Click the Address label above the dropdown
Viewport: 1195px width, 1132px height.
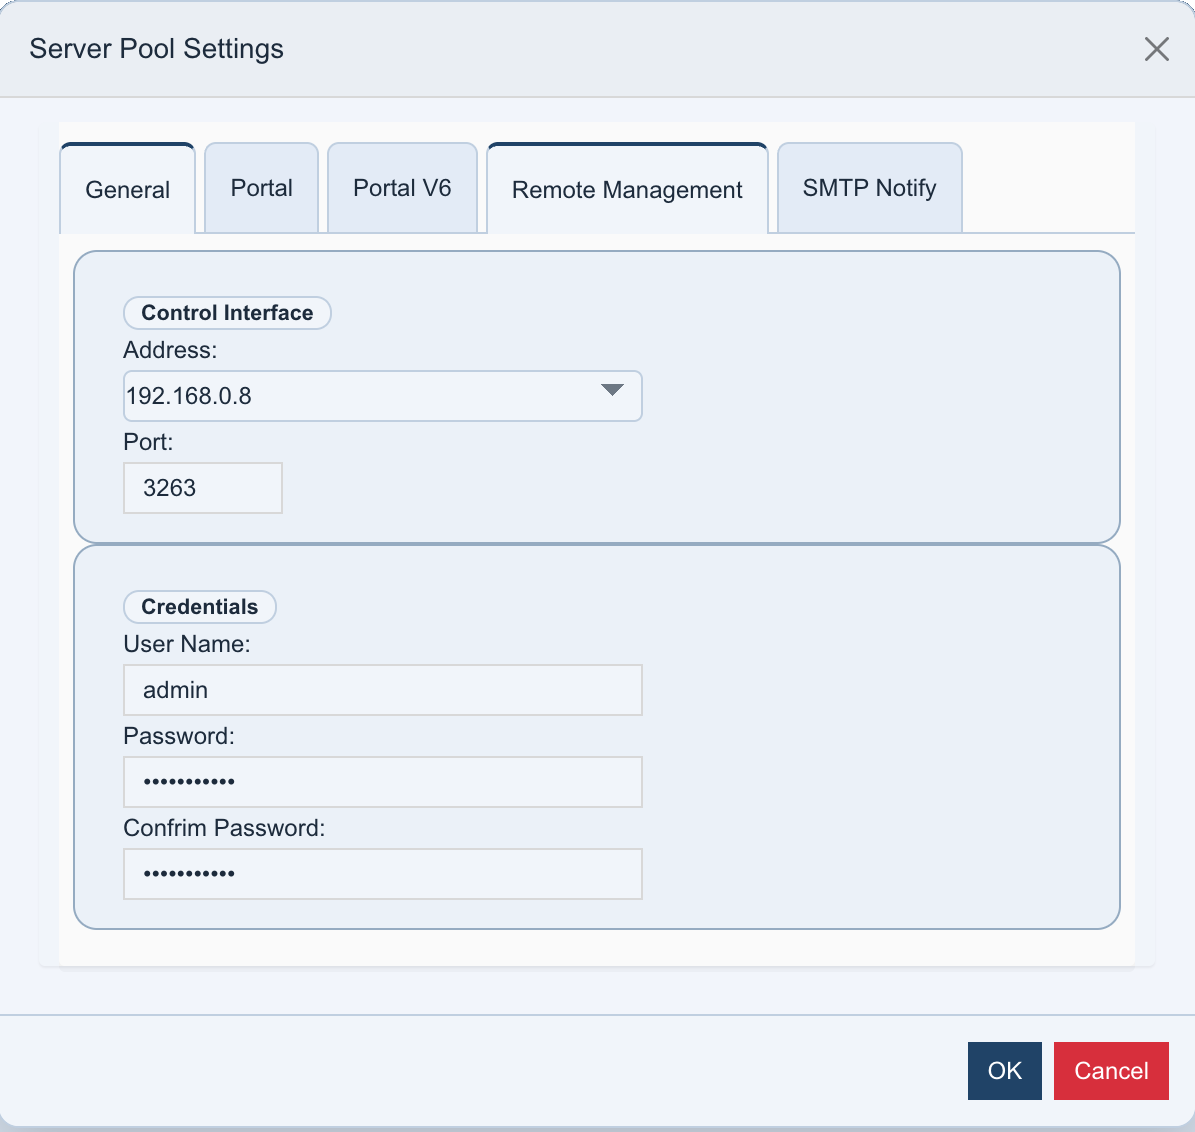point(170,350)
